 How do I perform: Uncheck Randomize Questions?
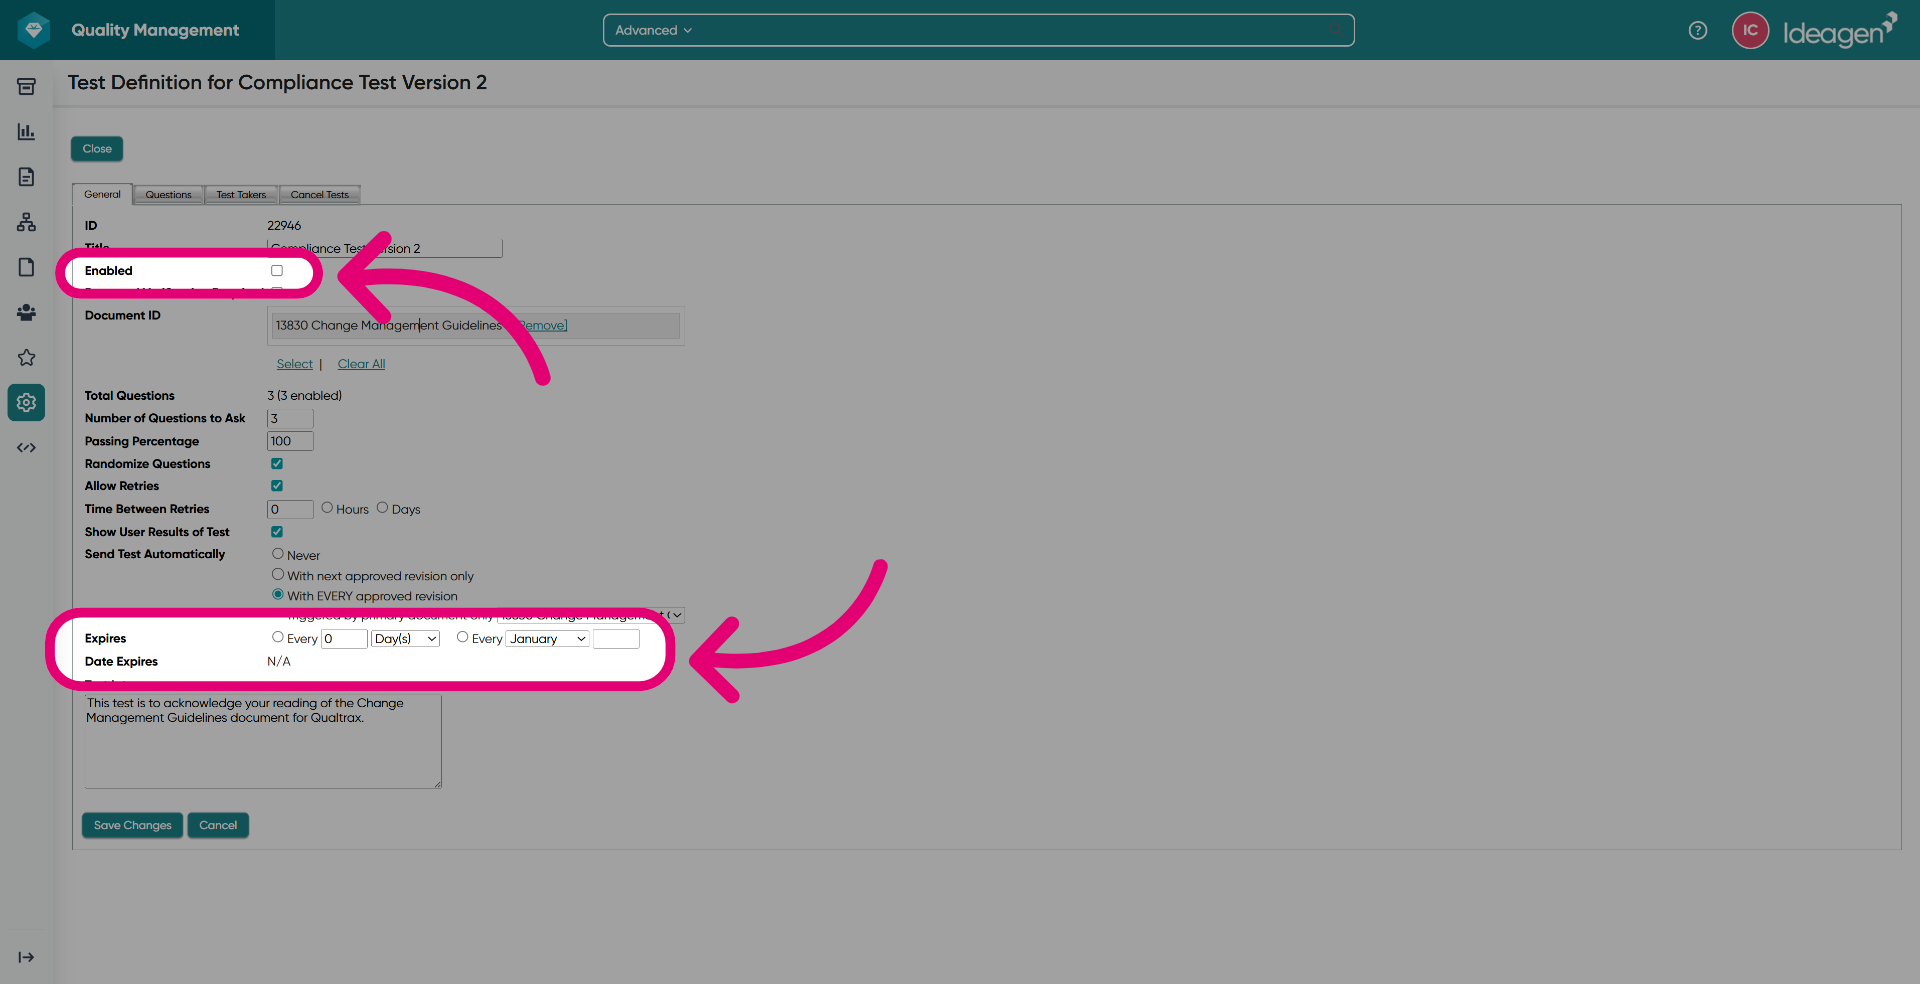click(277, 463)
